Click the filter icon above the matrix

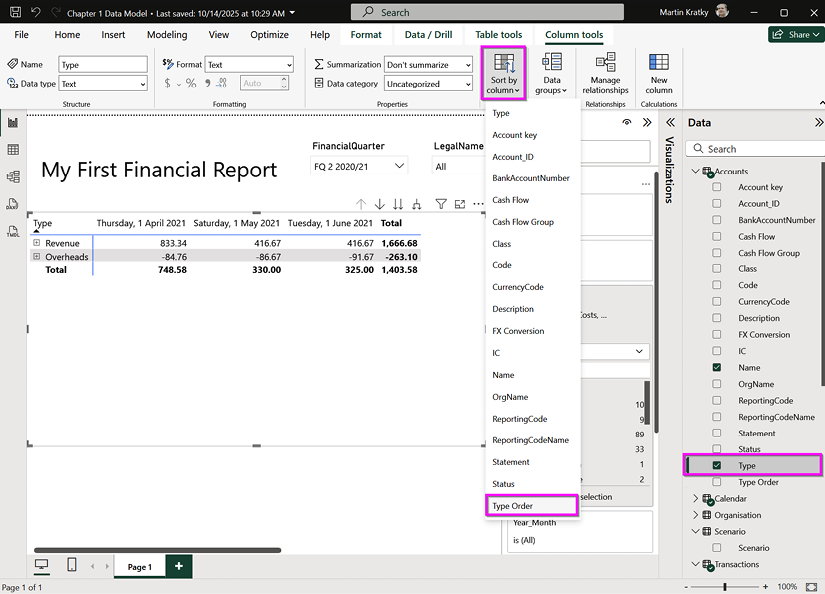tap(441, 204)
